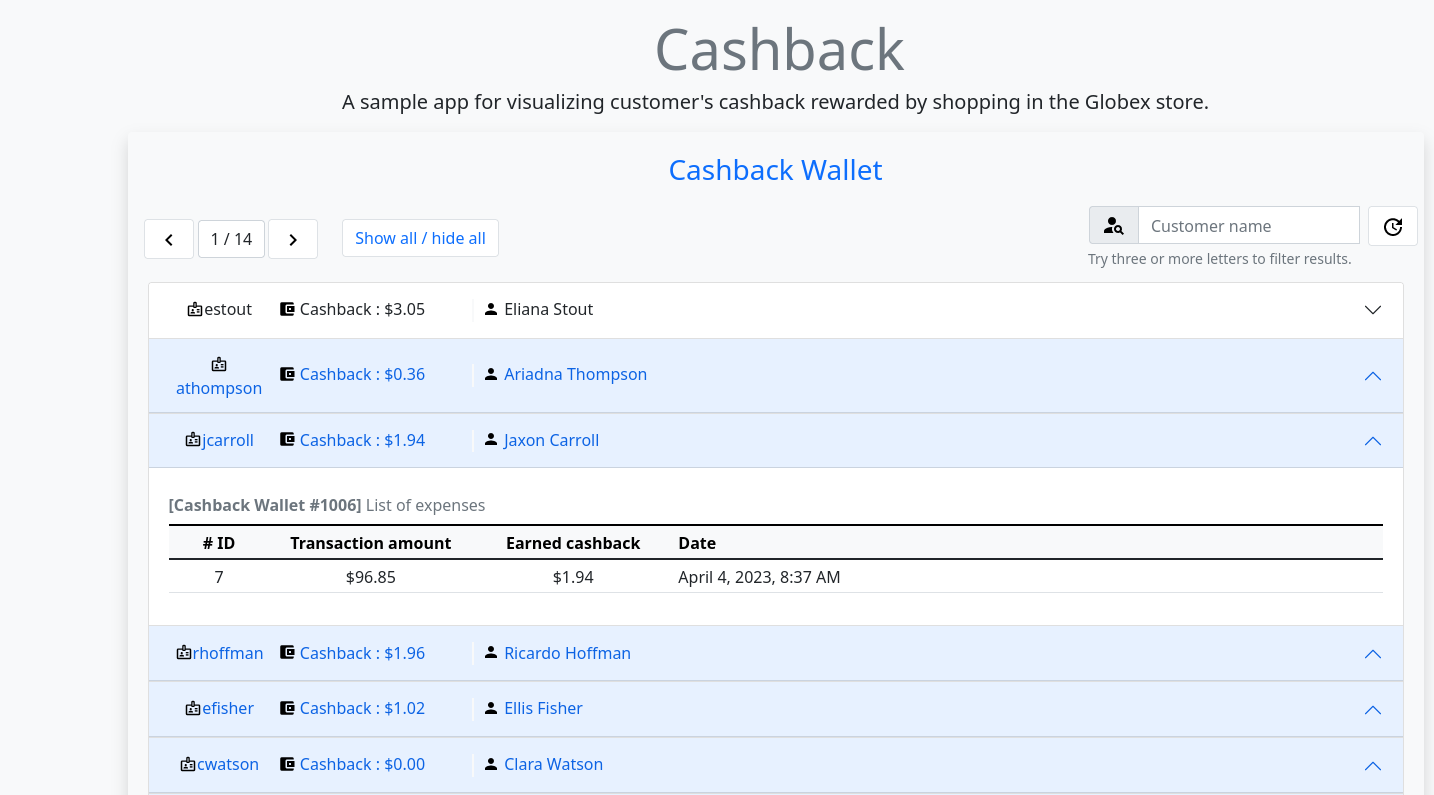Click username rhoffman

click(228, 653)
